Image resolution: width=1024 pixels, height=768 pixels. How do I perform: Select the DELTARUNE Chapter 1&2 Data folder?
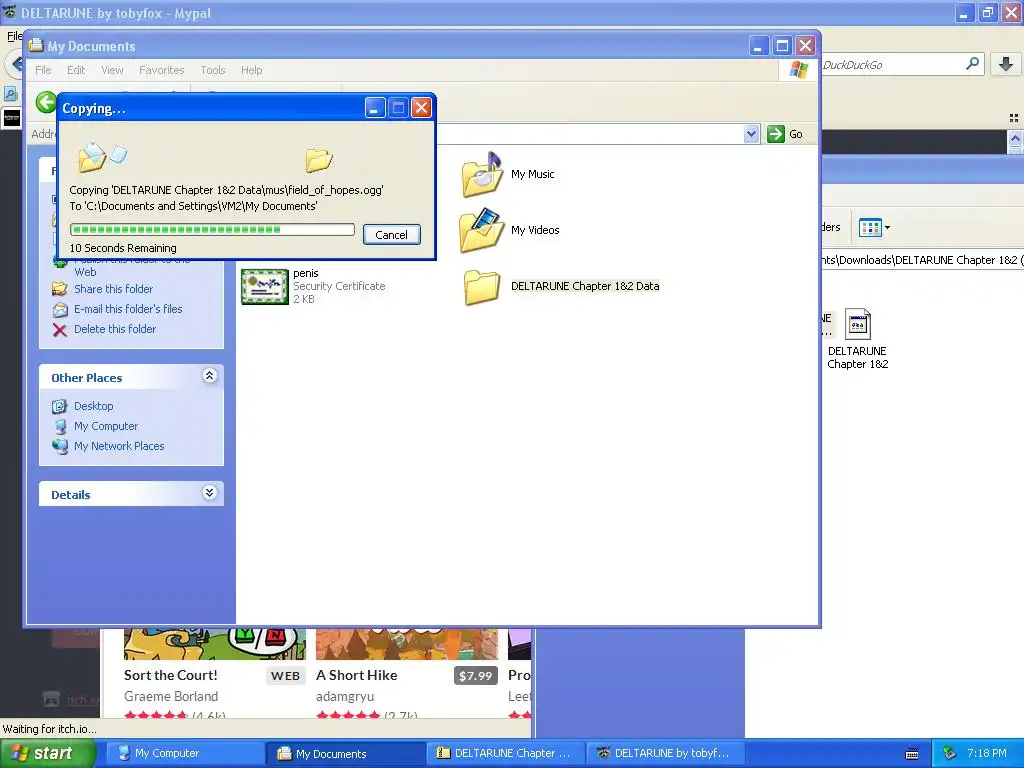[562, 286]
